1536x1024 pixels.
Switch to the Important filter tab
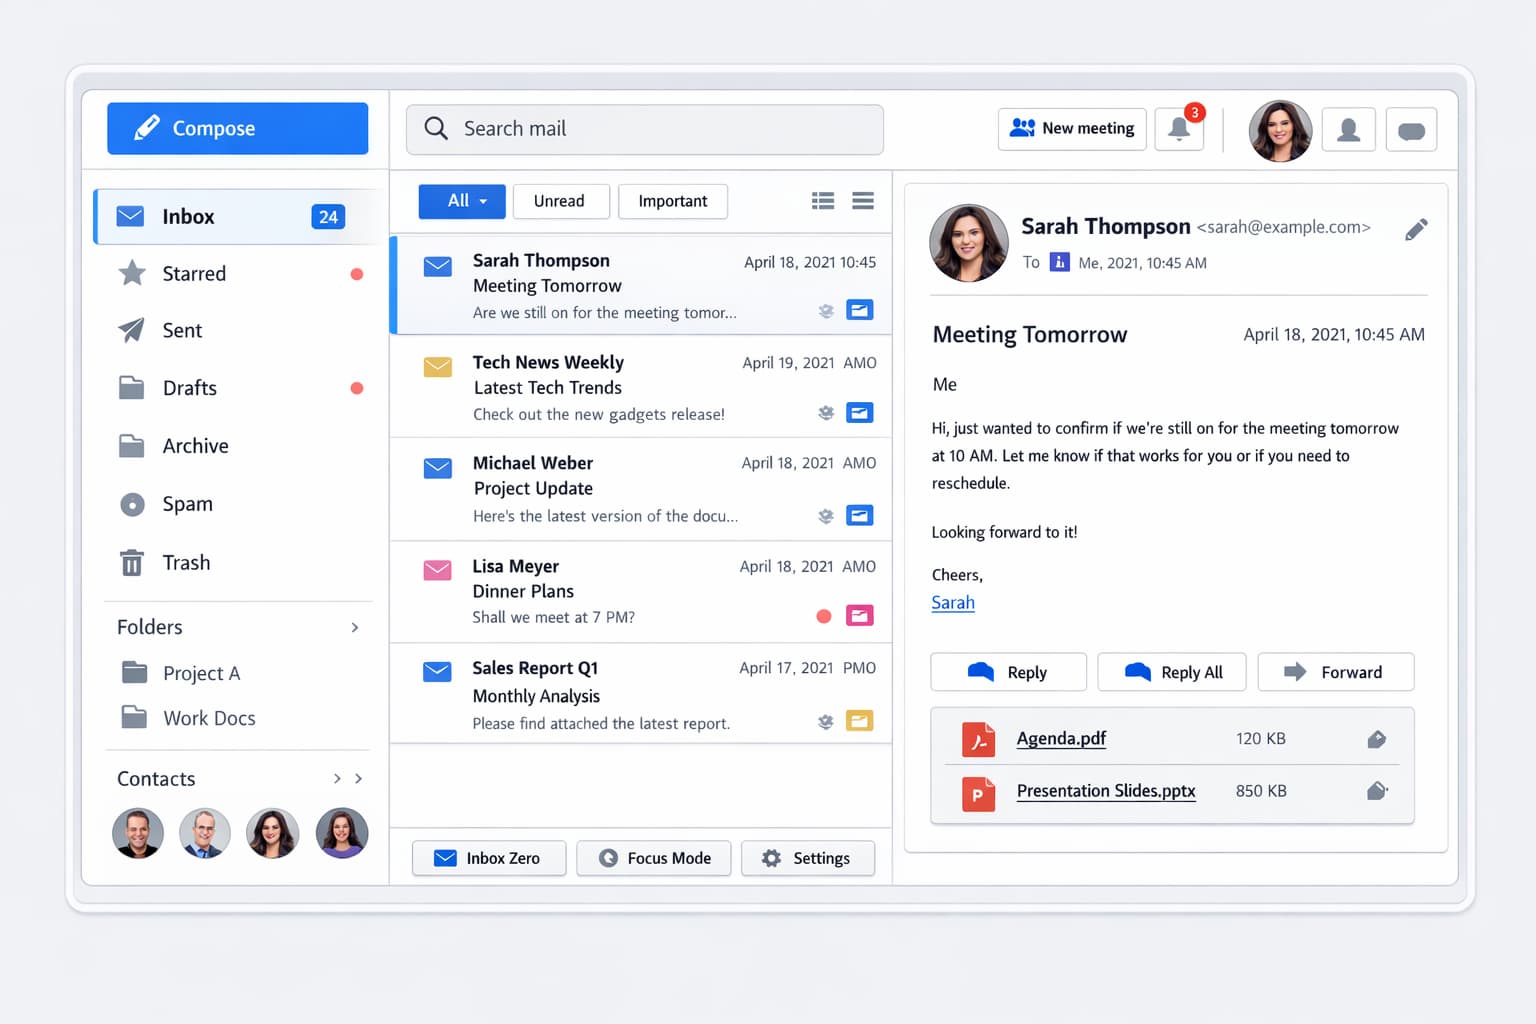coord(672,201)
